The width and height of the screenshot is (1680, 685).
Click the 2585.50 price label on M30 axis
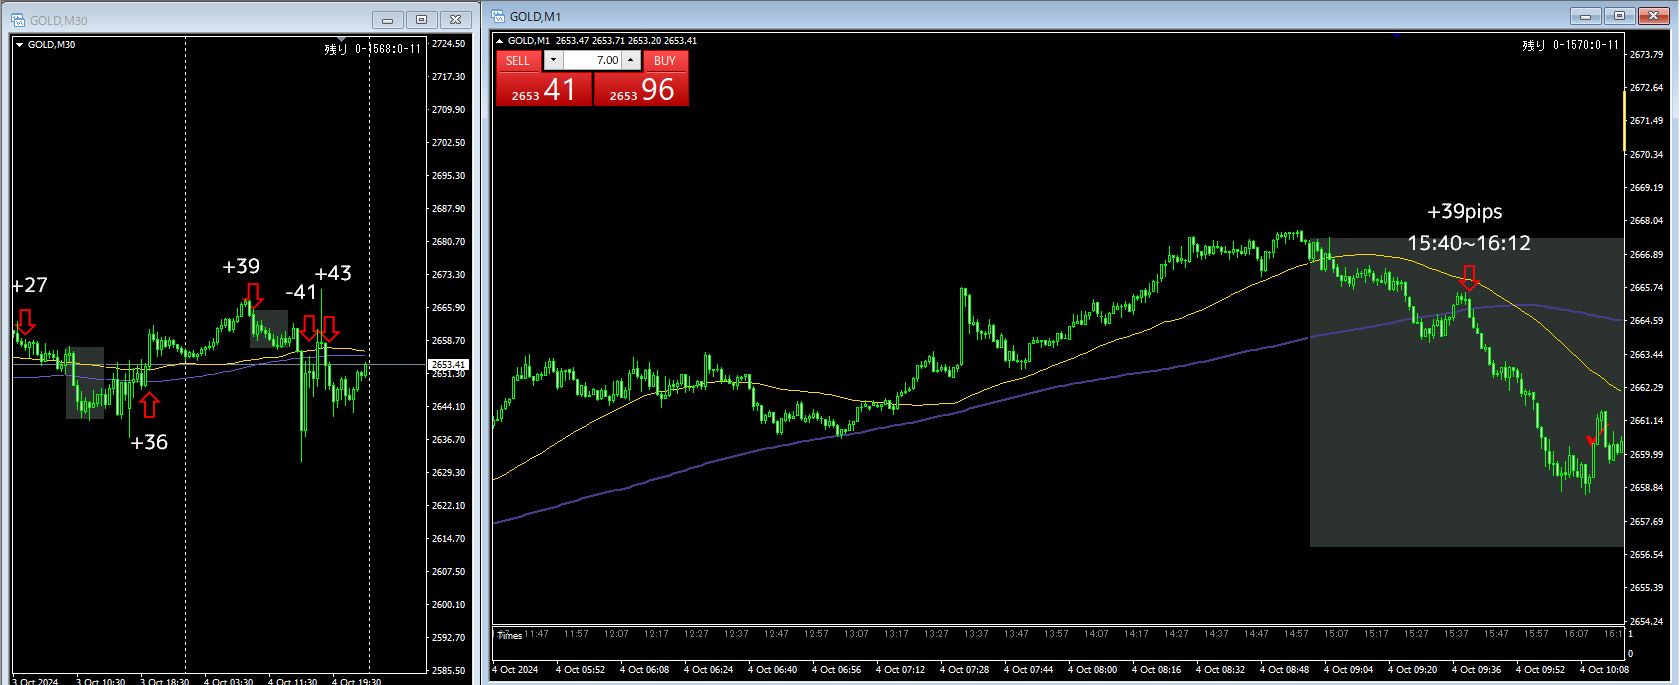(x=449, y=671)
